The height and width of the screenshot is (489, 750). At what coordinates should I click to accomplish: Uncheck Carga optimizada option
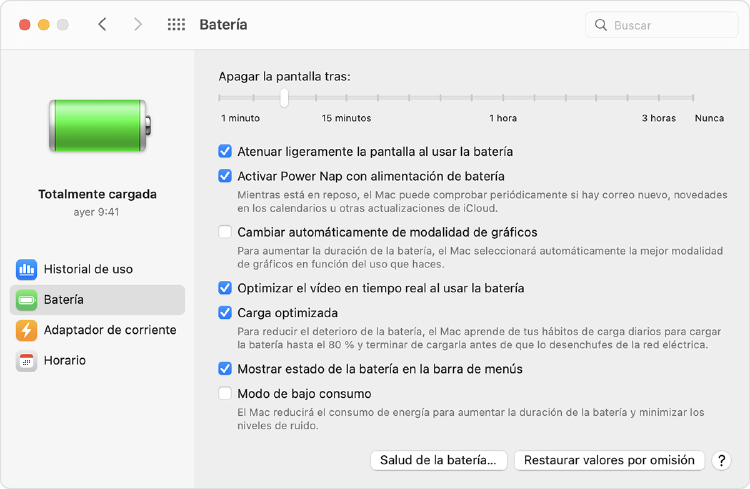[x=225, y=313]
